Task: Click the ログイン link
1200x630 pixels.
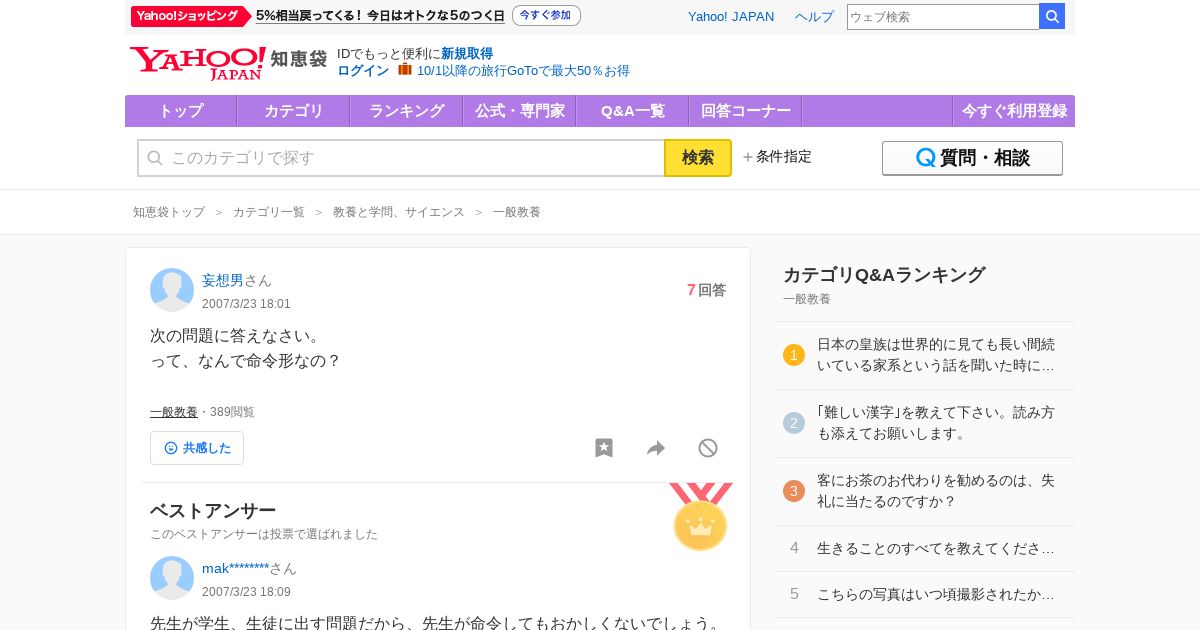Action: tap(363, 71)
